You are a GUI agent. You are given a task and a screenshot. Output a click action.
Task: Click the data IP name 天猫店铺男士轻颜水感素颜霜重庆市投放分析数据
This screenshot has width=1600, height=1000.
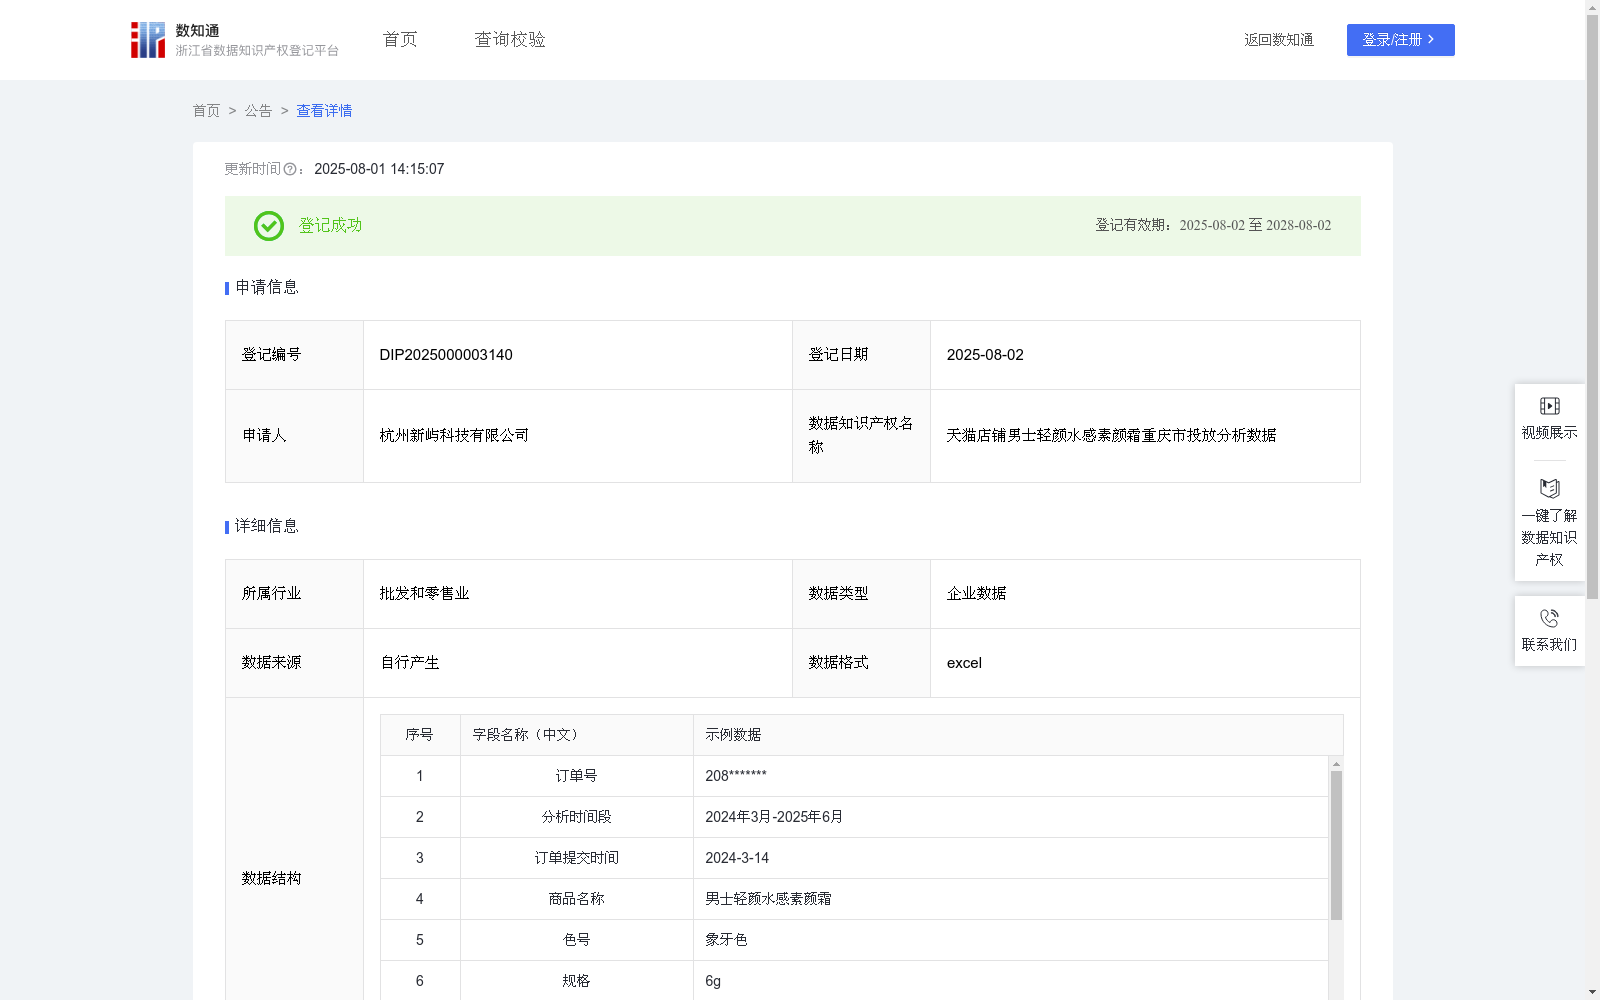[x=1111, y=436]
